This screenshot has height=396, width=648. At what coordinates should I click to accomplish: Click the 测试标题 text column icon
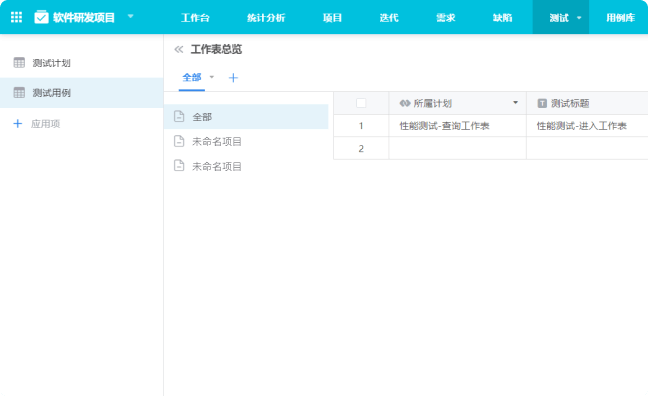(542, 103)
